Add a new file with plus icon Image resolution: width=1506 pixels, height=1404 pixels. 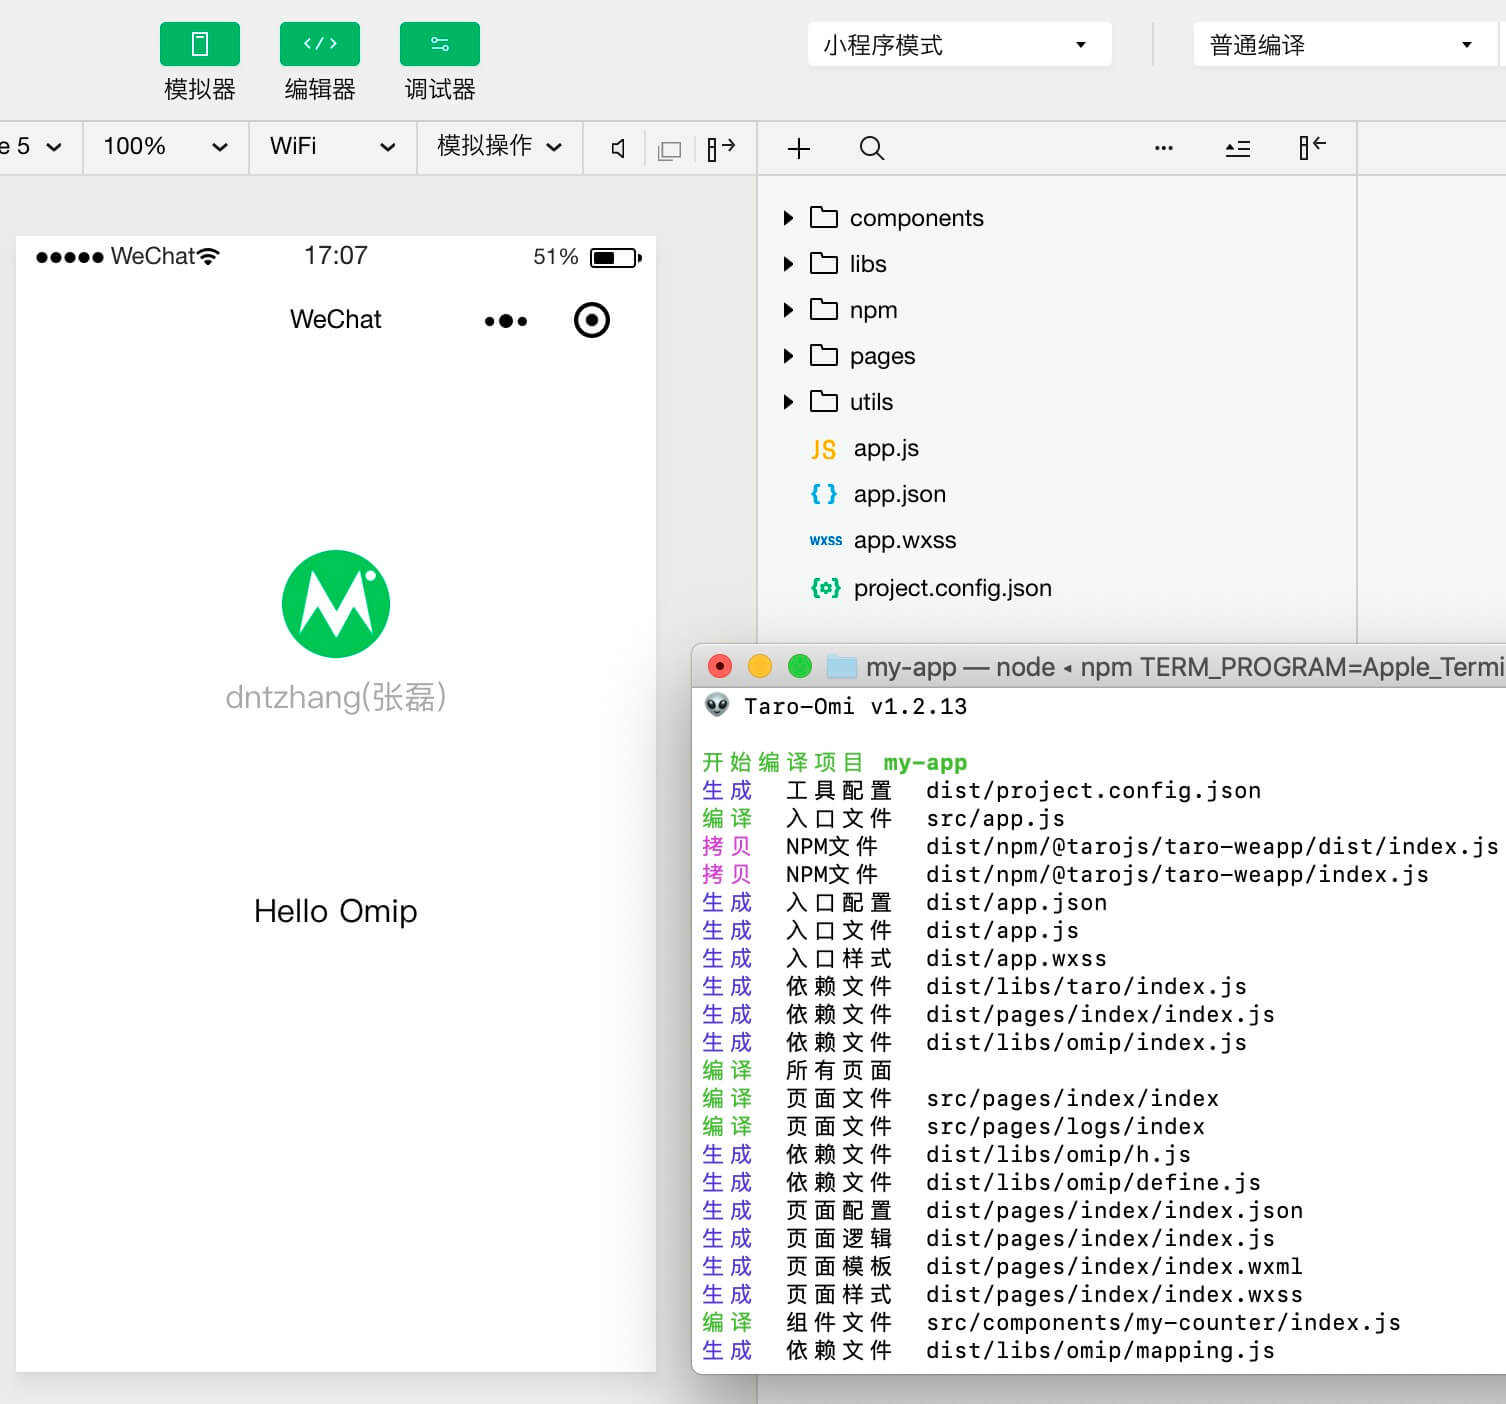(x=798, y=149)
